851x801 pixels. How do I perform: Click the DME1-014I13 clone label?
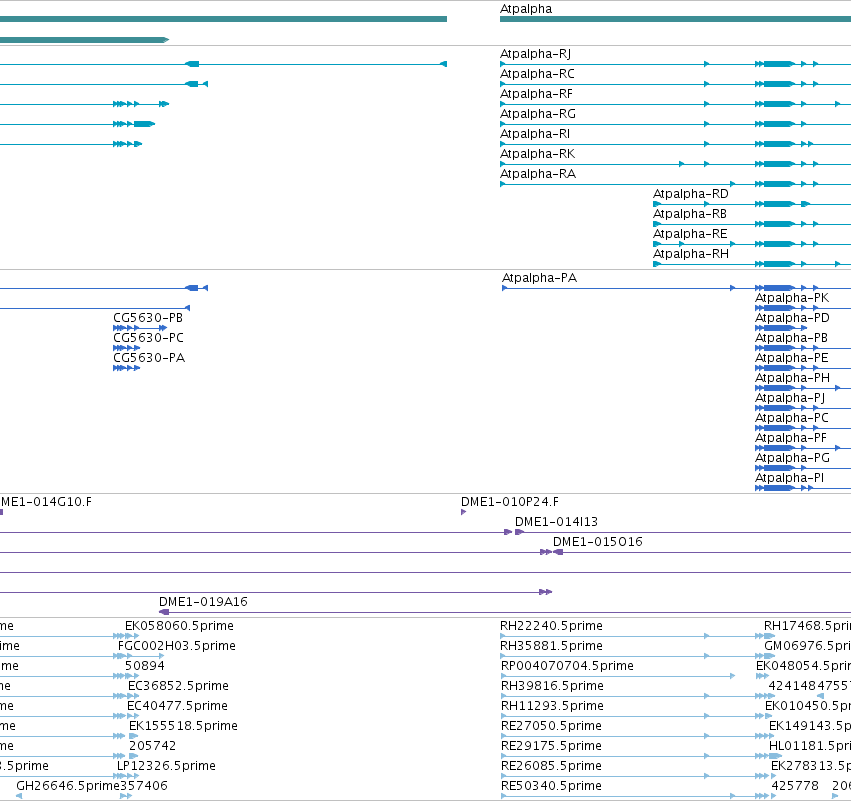point(556,523)
